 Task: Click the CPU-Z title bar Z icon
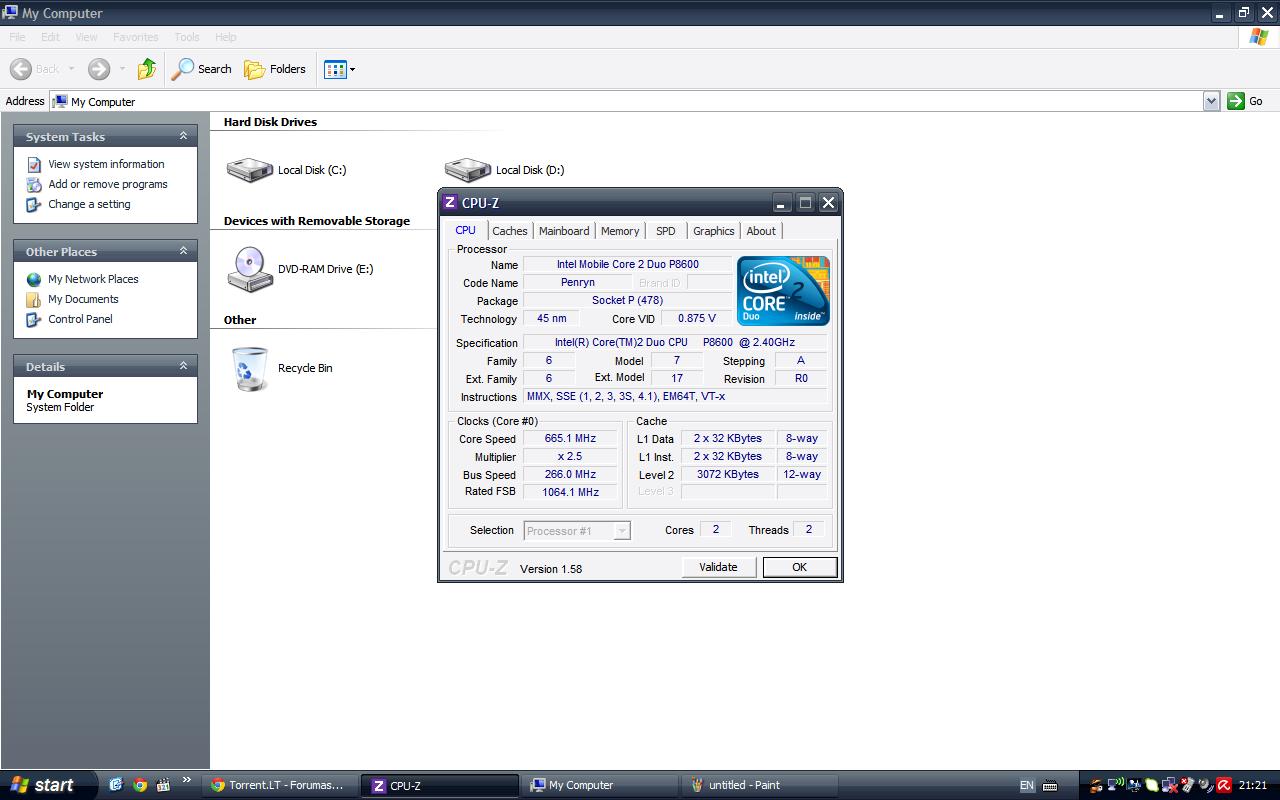click(450, 202)
